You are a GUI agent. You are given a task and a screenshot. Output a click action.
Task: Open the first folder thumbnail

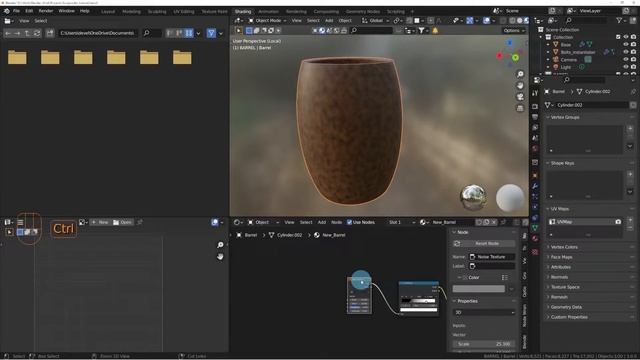click(x=17, y=57)
